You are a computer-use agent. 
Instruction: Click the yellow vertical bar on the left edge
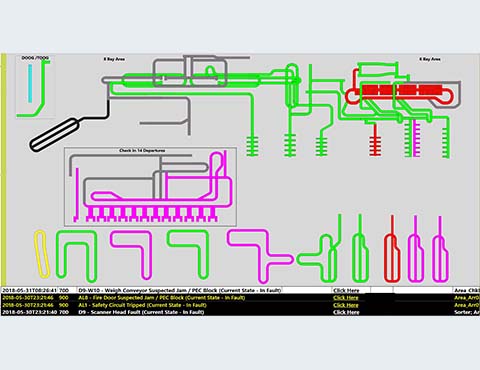pyautogui.click(x=4, y=170)
